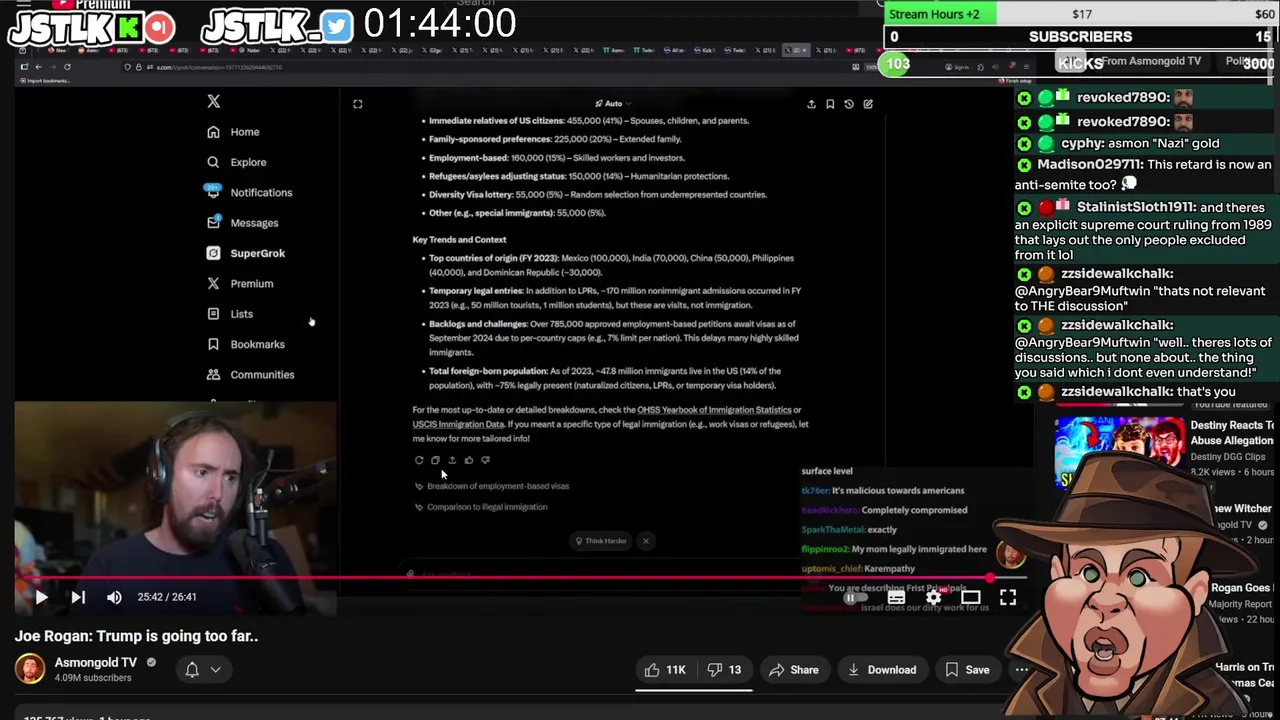The height and width of the screenshot is (720, 1280).
Task: Enter fullscreen mode
Action: [x=1008, y=597]
